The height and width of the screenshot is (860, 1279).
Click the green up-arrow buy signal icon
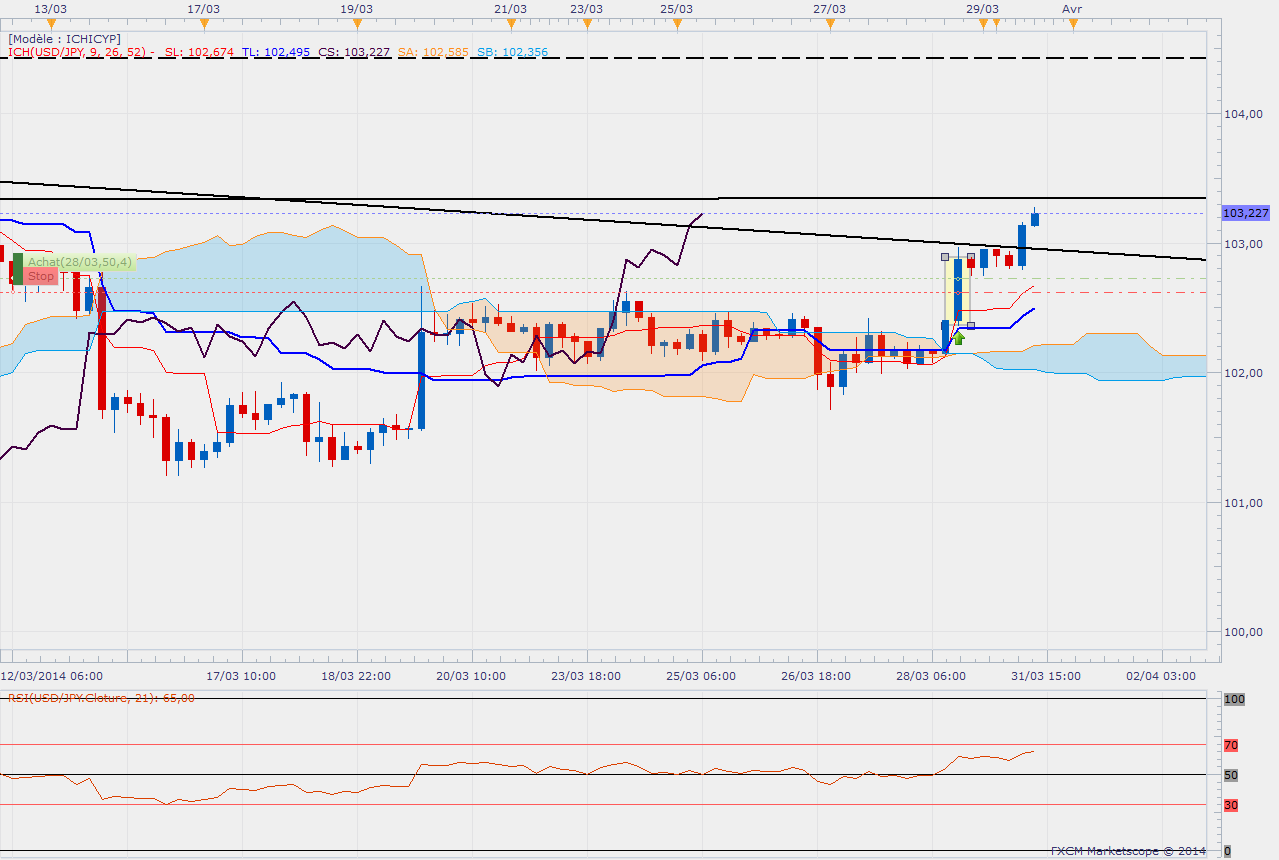pyautogui.click(x=958, y=338)
